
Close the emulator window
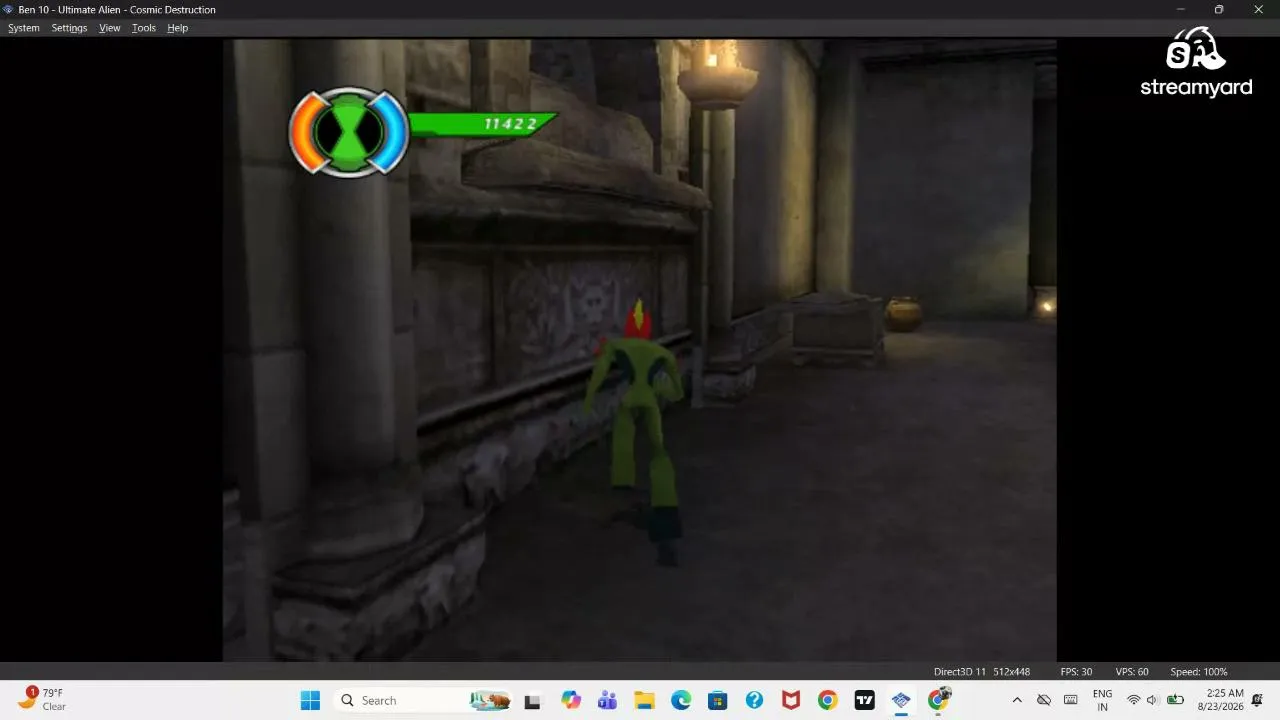[1259, 10]
